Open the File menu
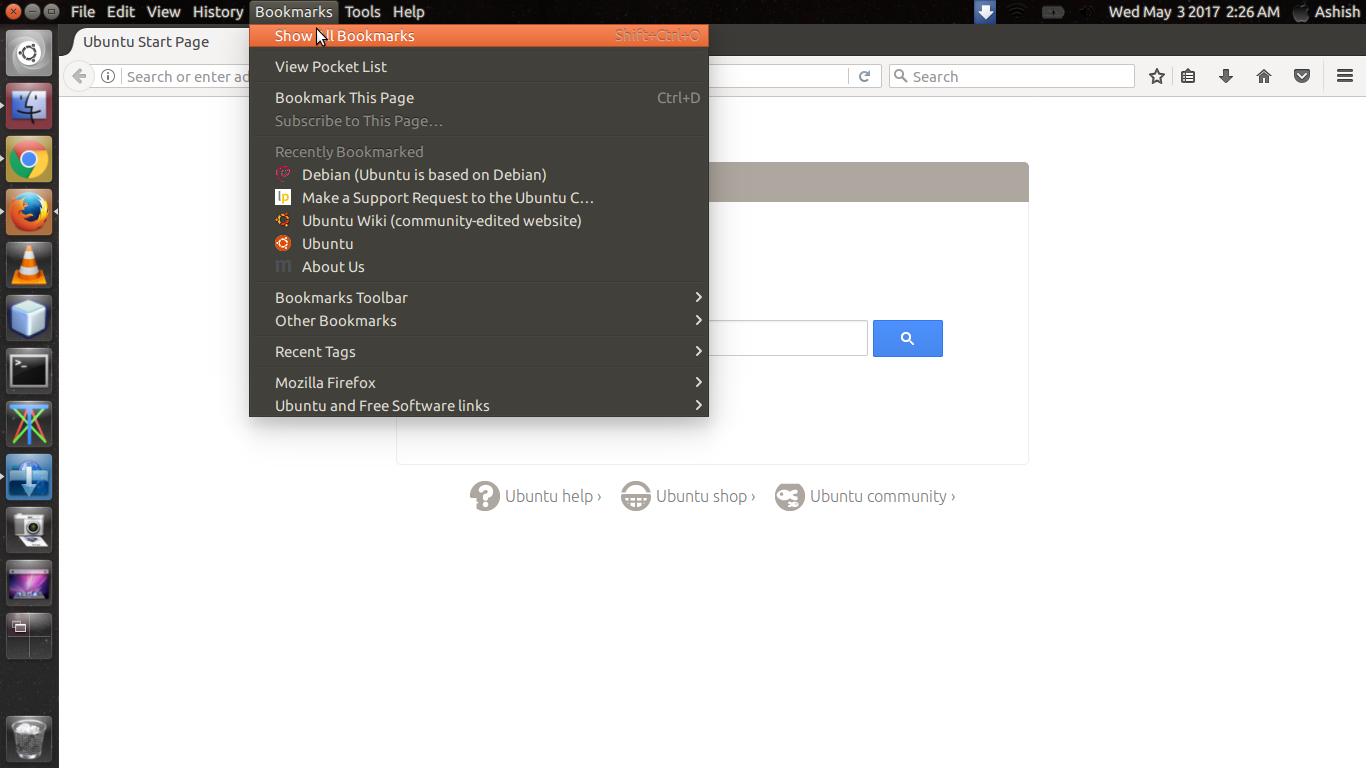This screenshot has height=768, width=1366. [x=83, y=12]
